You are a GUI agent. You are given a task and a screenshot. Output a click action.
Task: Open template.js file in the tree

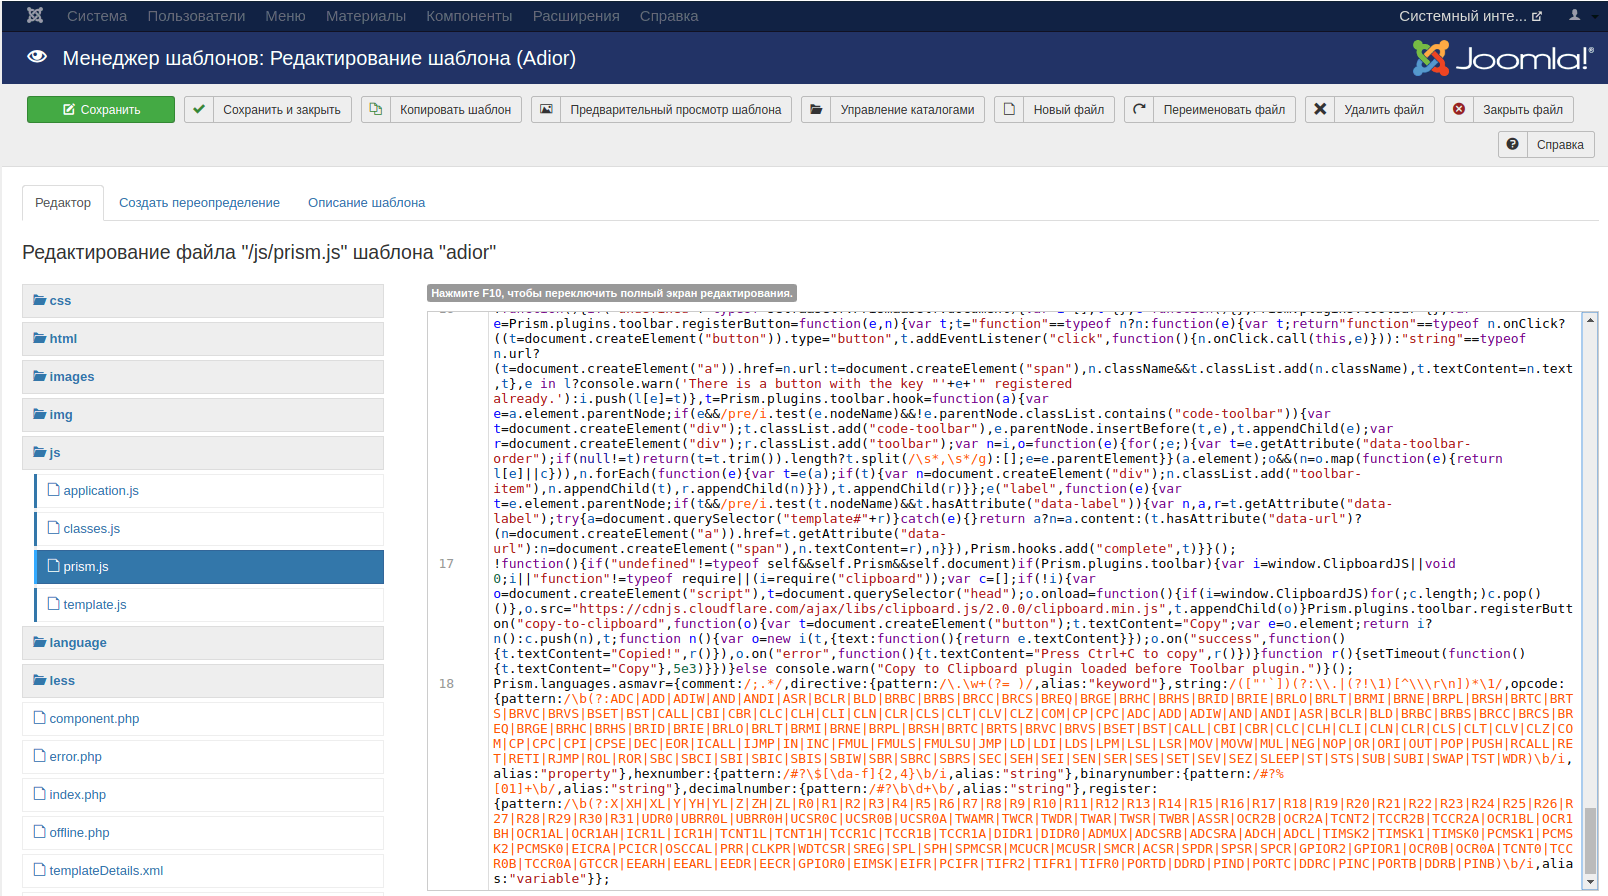click(x=94, y=605)
